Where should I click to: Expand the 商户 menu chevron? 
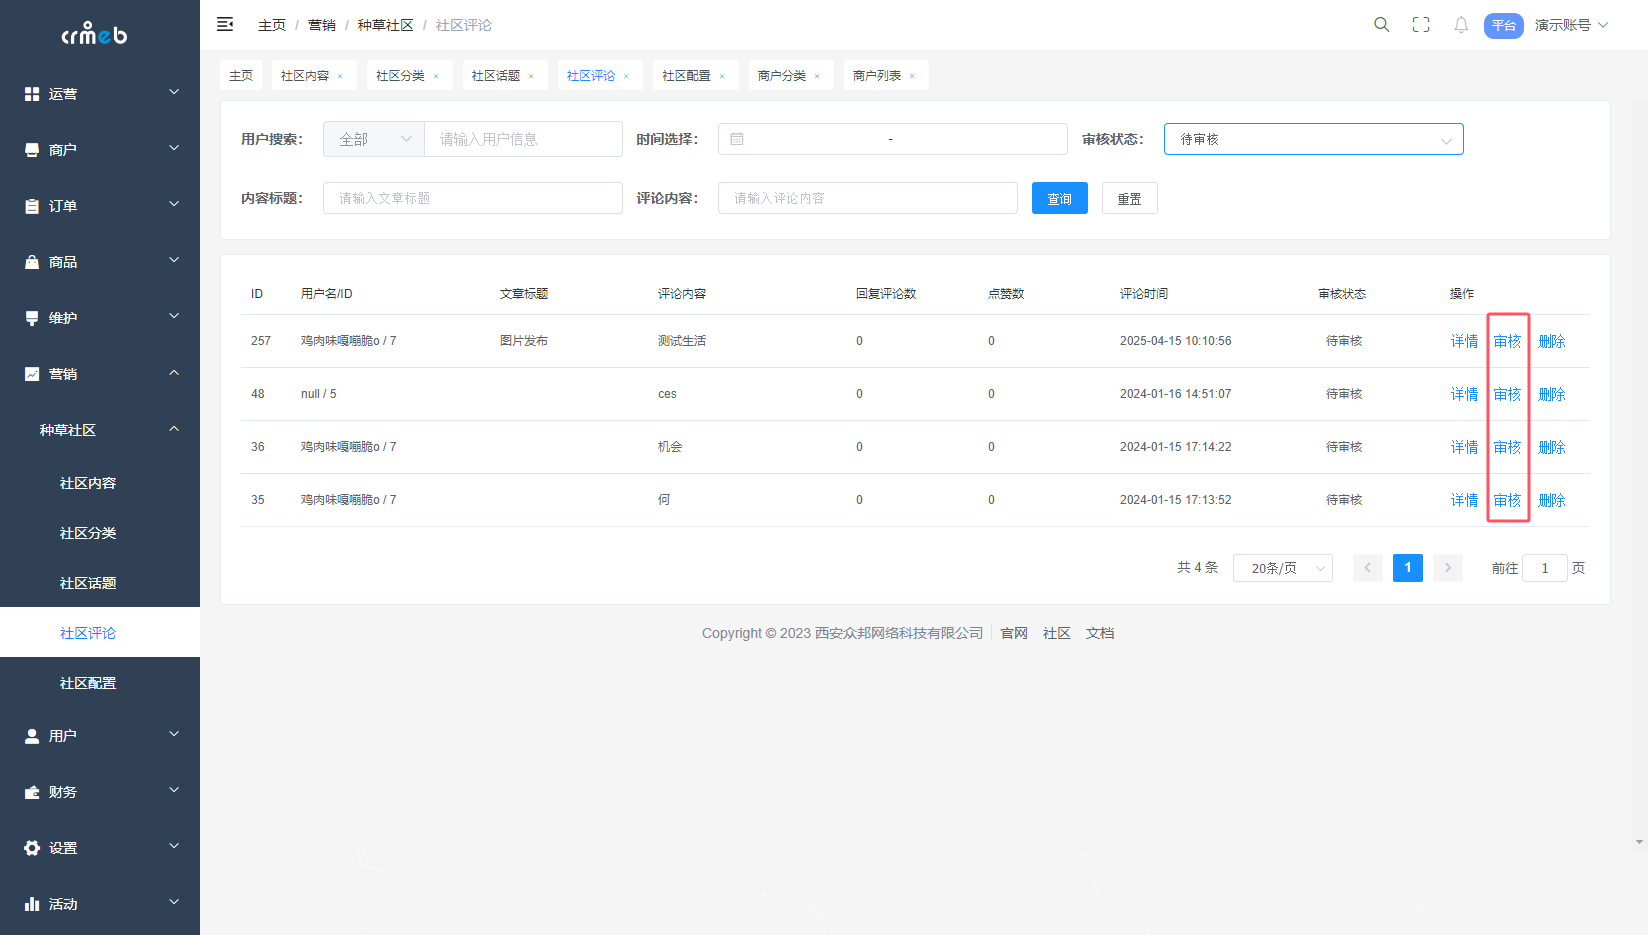[174, 148]
